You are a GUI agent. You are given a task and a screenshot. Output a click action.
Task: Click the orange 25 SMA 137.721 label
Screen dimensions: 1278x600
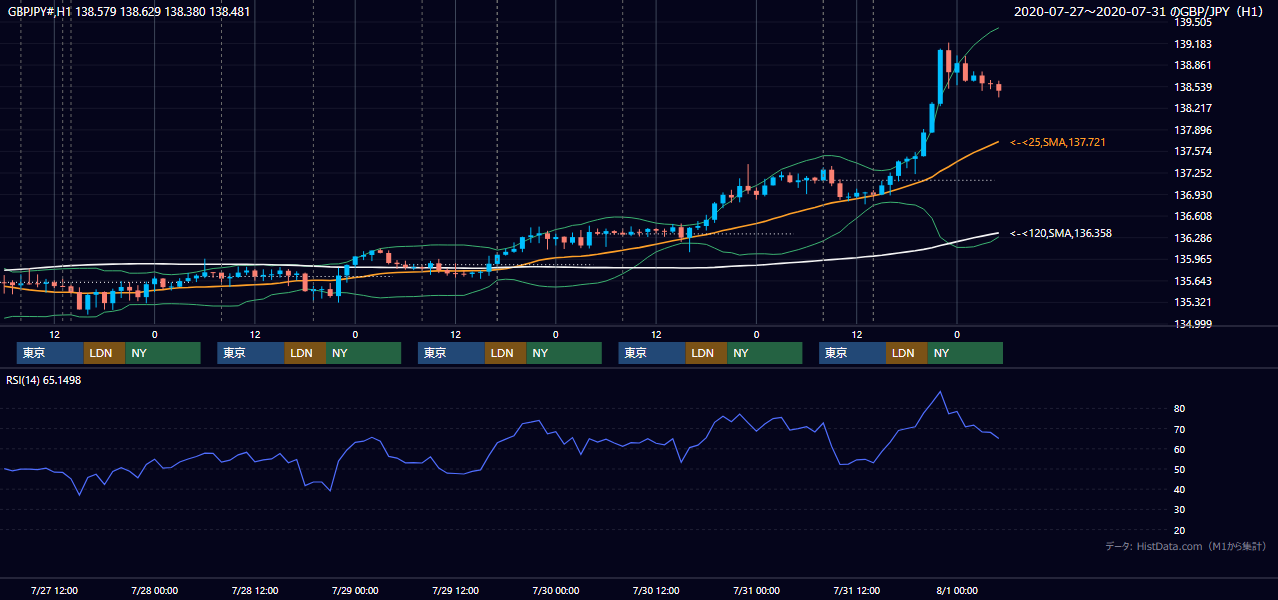tap(1058, 143)
